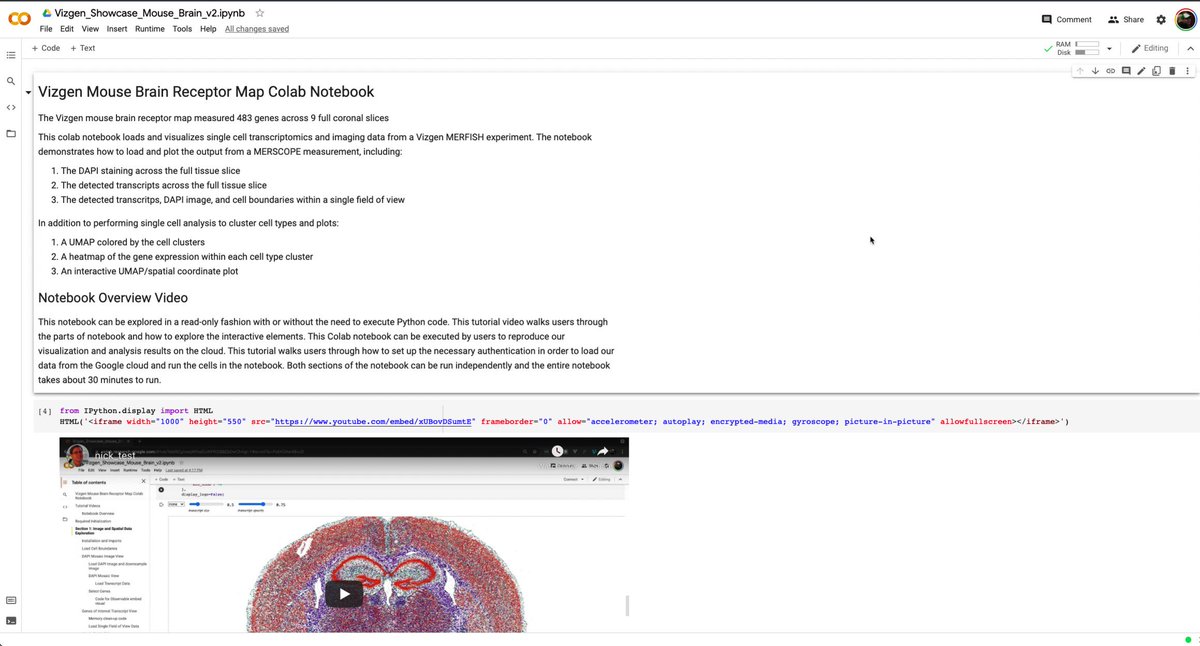Copy link to the selected cell
Screen dimensions: 1200x646
point(1110,71)
